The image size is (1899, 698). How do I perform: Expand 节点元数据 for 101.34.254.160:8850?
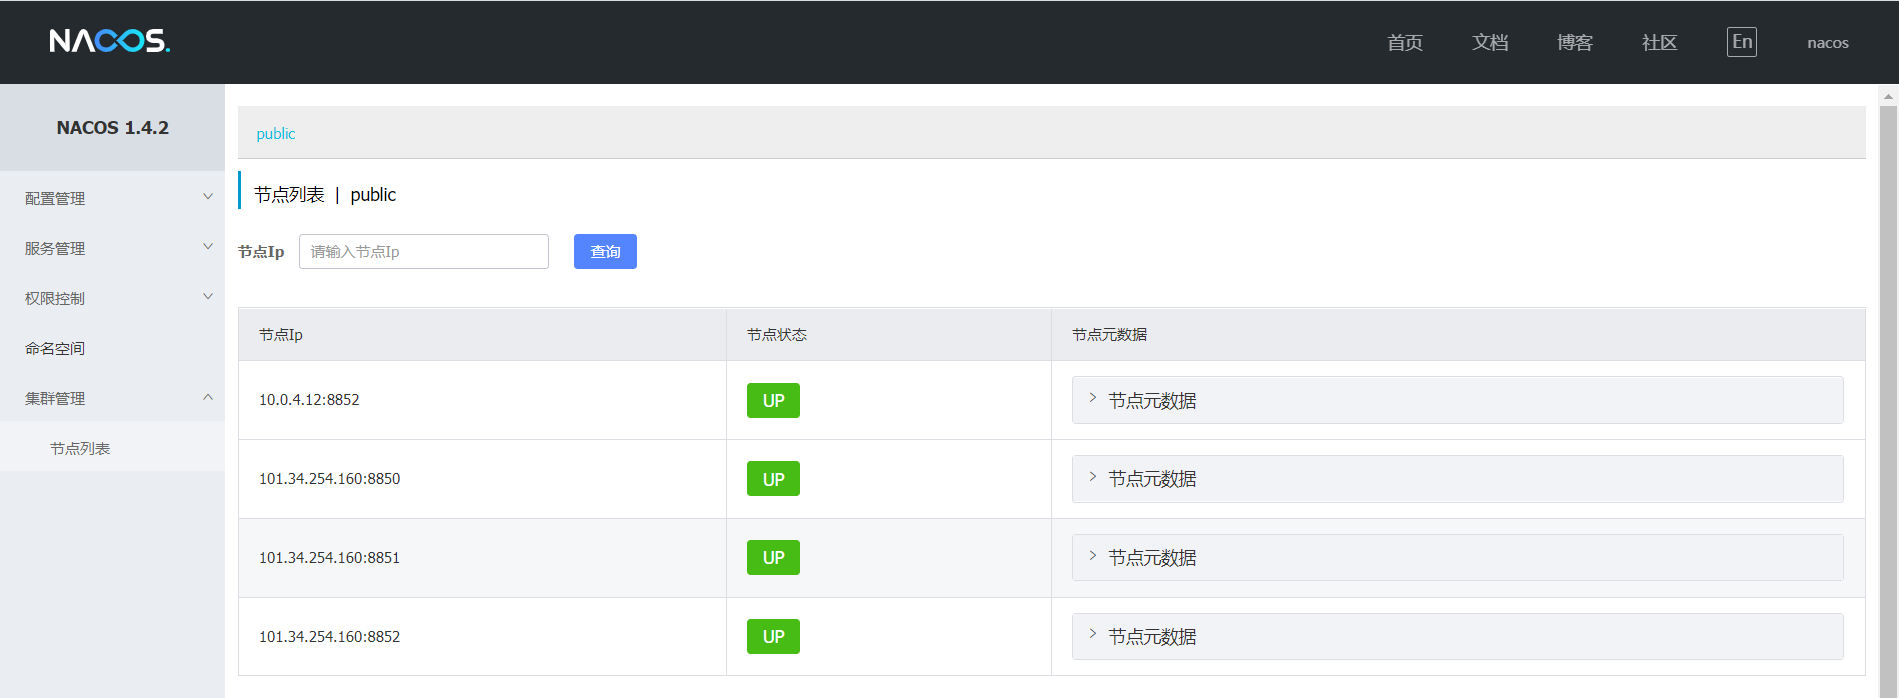point(1457,479)
